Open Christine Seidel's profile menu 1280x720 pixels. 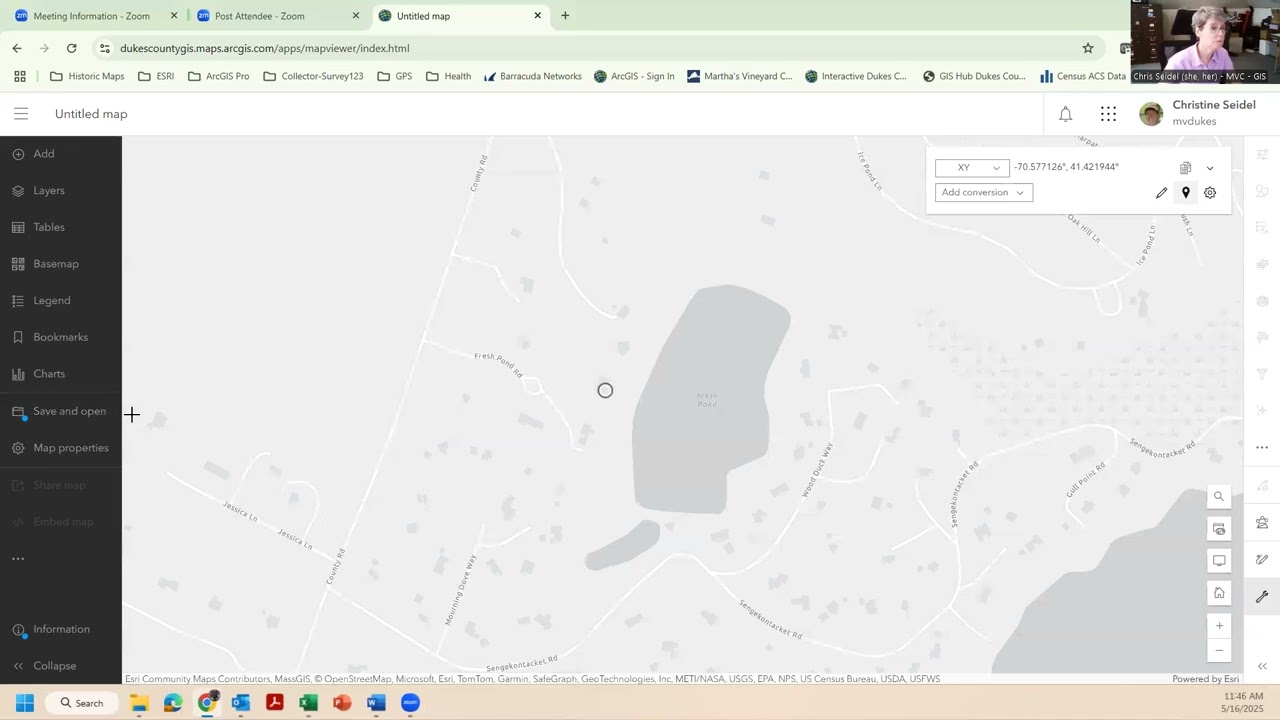tap(1197, 113)
